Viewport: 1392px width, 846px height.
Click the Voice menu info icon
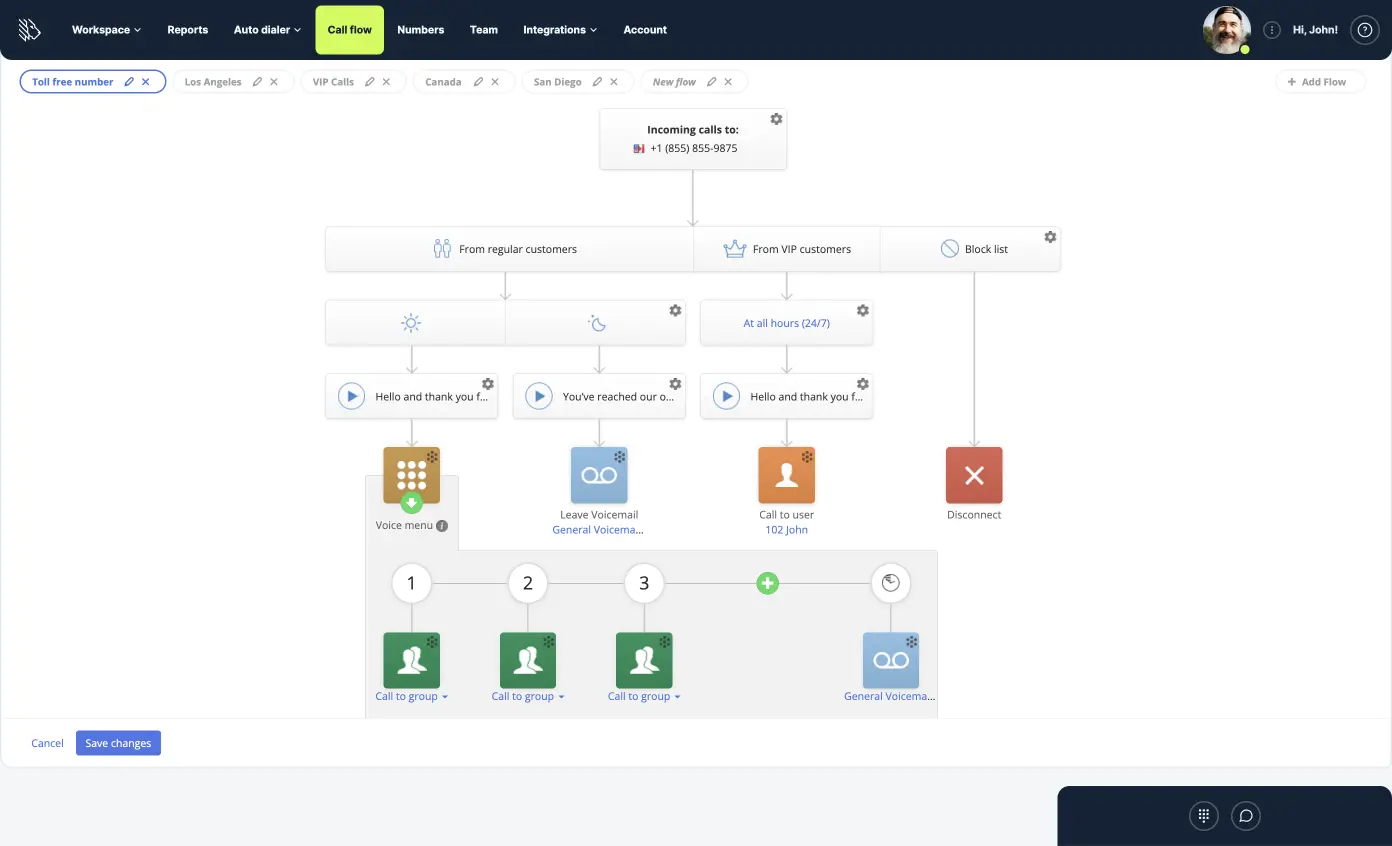[442, 526]
